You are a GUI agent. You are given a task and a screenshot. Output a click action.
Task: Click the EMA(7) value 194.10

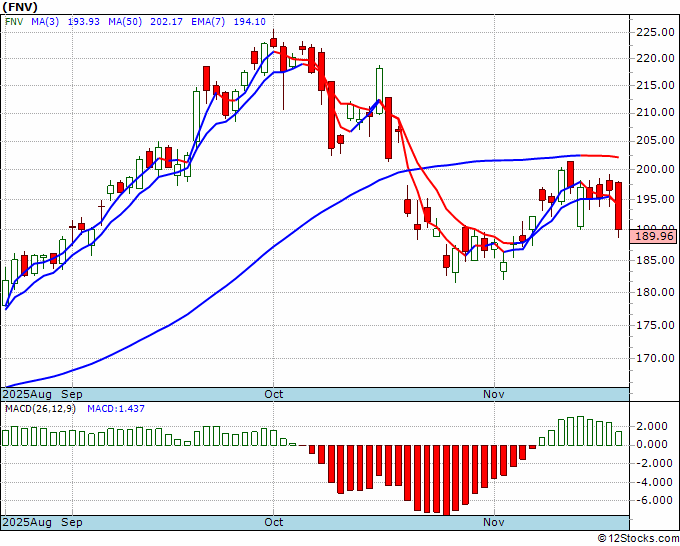[x=249, y=22]
